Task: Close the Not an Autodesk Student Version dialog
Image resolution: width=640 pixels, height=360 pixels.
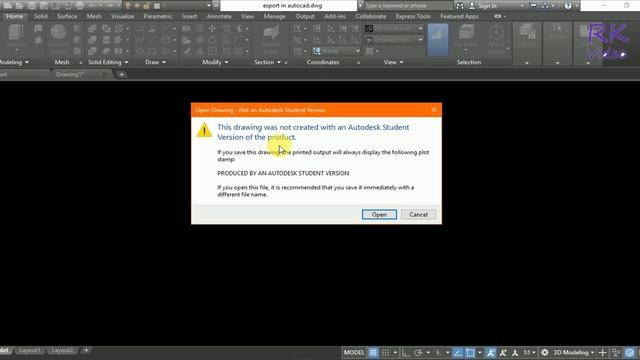Action: pos(434,110)
